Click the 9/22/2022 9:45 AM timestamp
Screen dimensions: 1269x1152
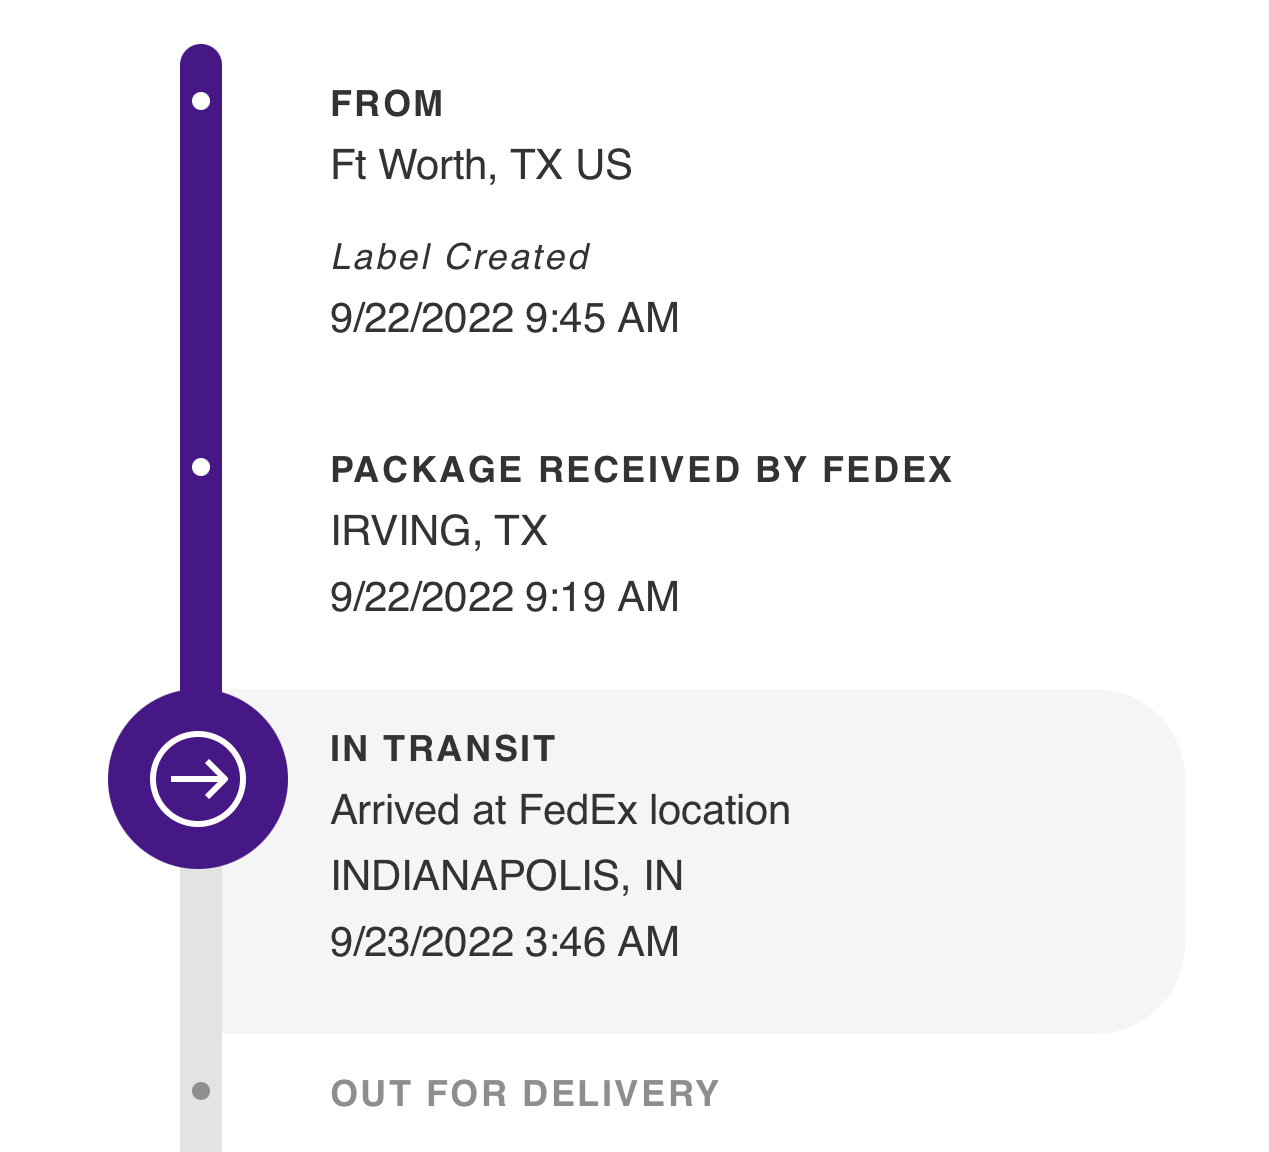[505, 318]
